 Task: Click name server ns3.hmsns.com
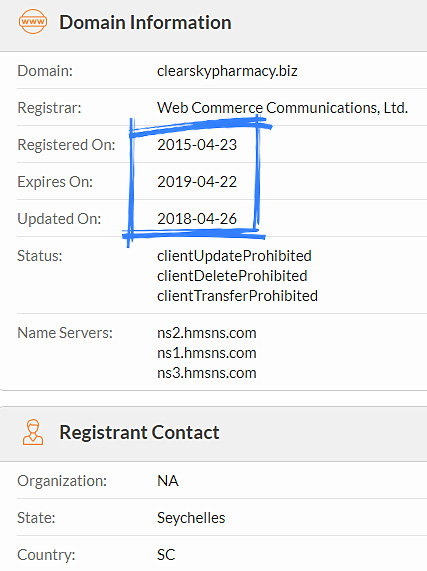click(x=207, y=373)
